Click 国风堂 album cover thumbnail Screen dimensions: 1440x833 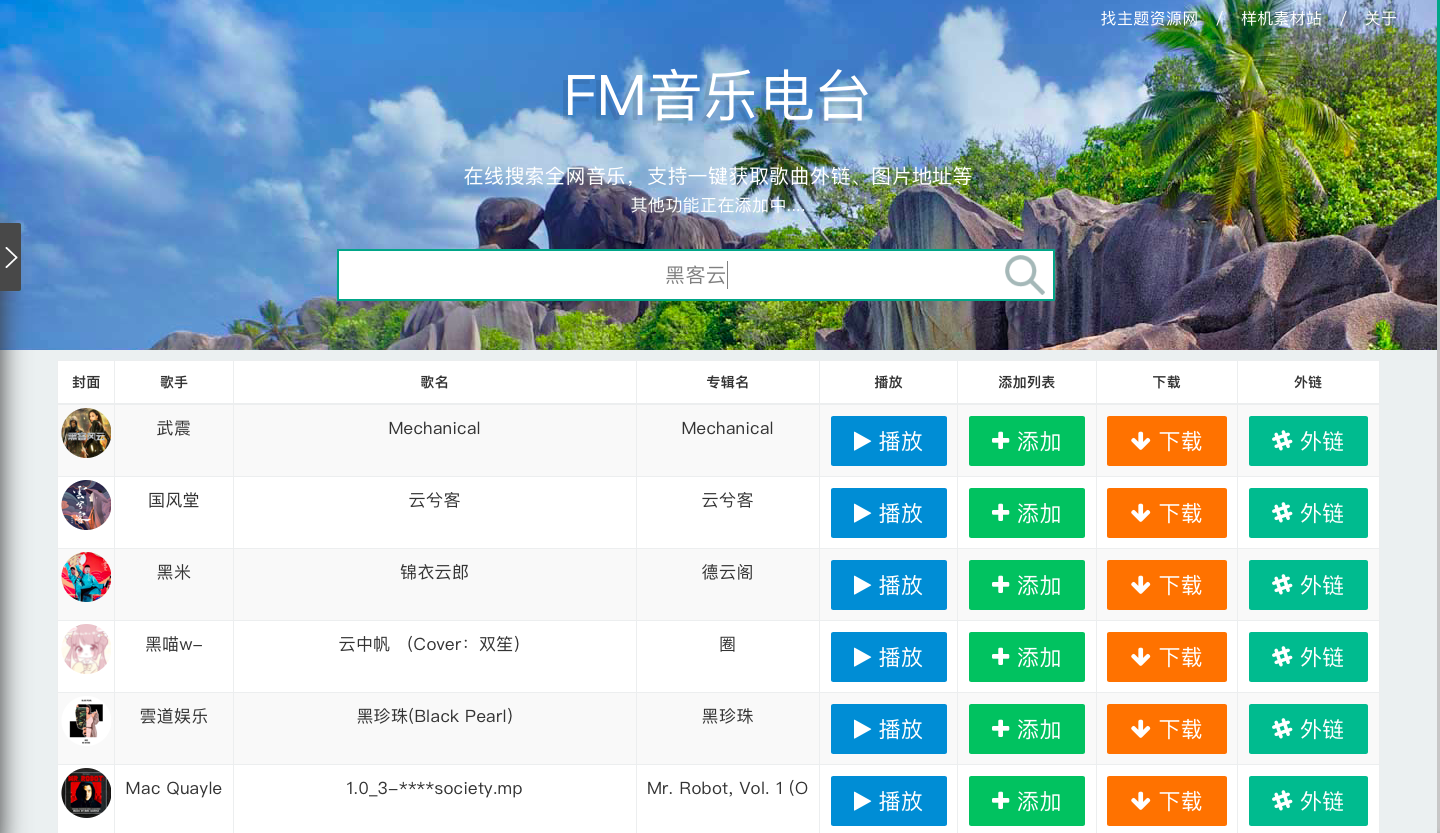click(86, 505)
